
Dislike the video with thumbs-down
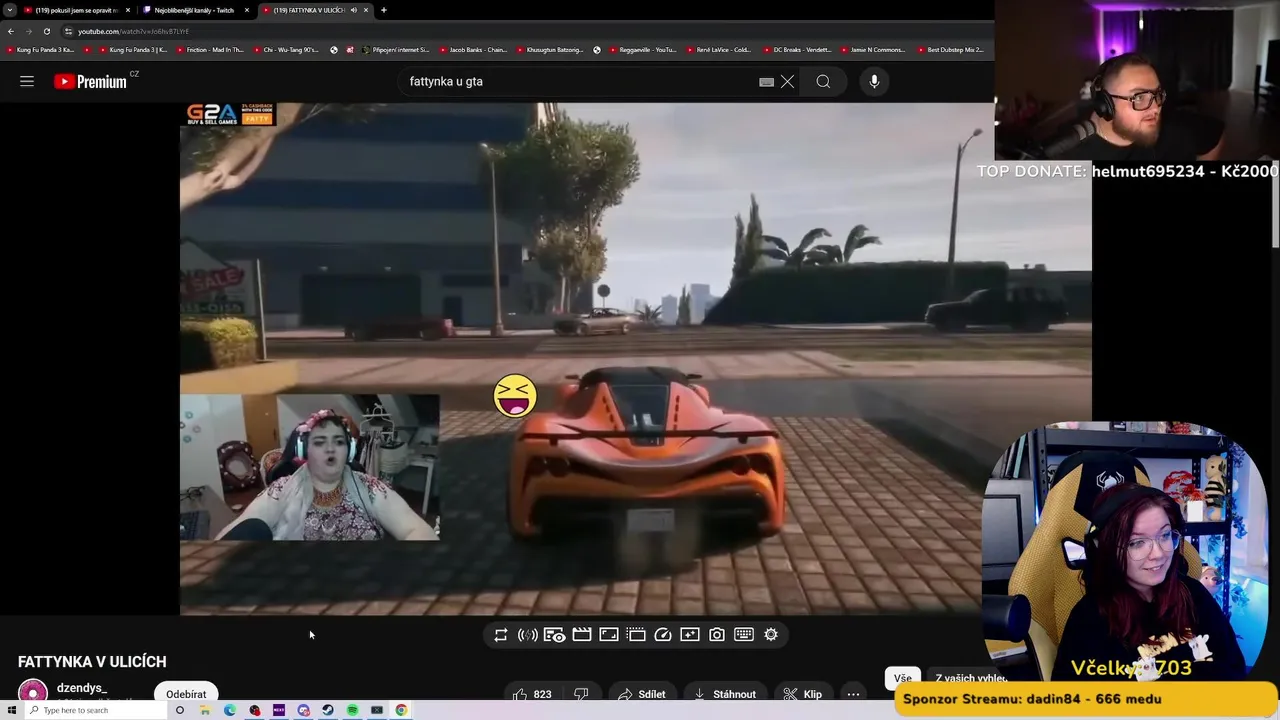click(x=581, y=694)
